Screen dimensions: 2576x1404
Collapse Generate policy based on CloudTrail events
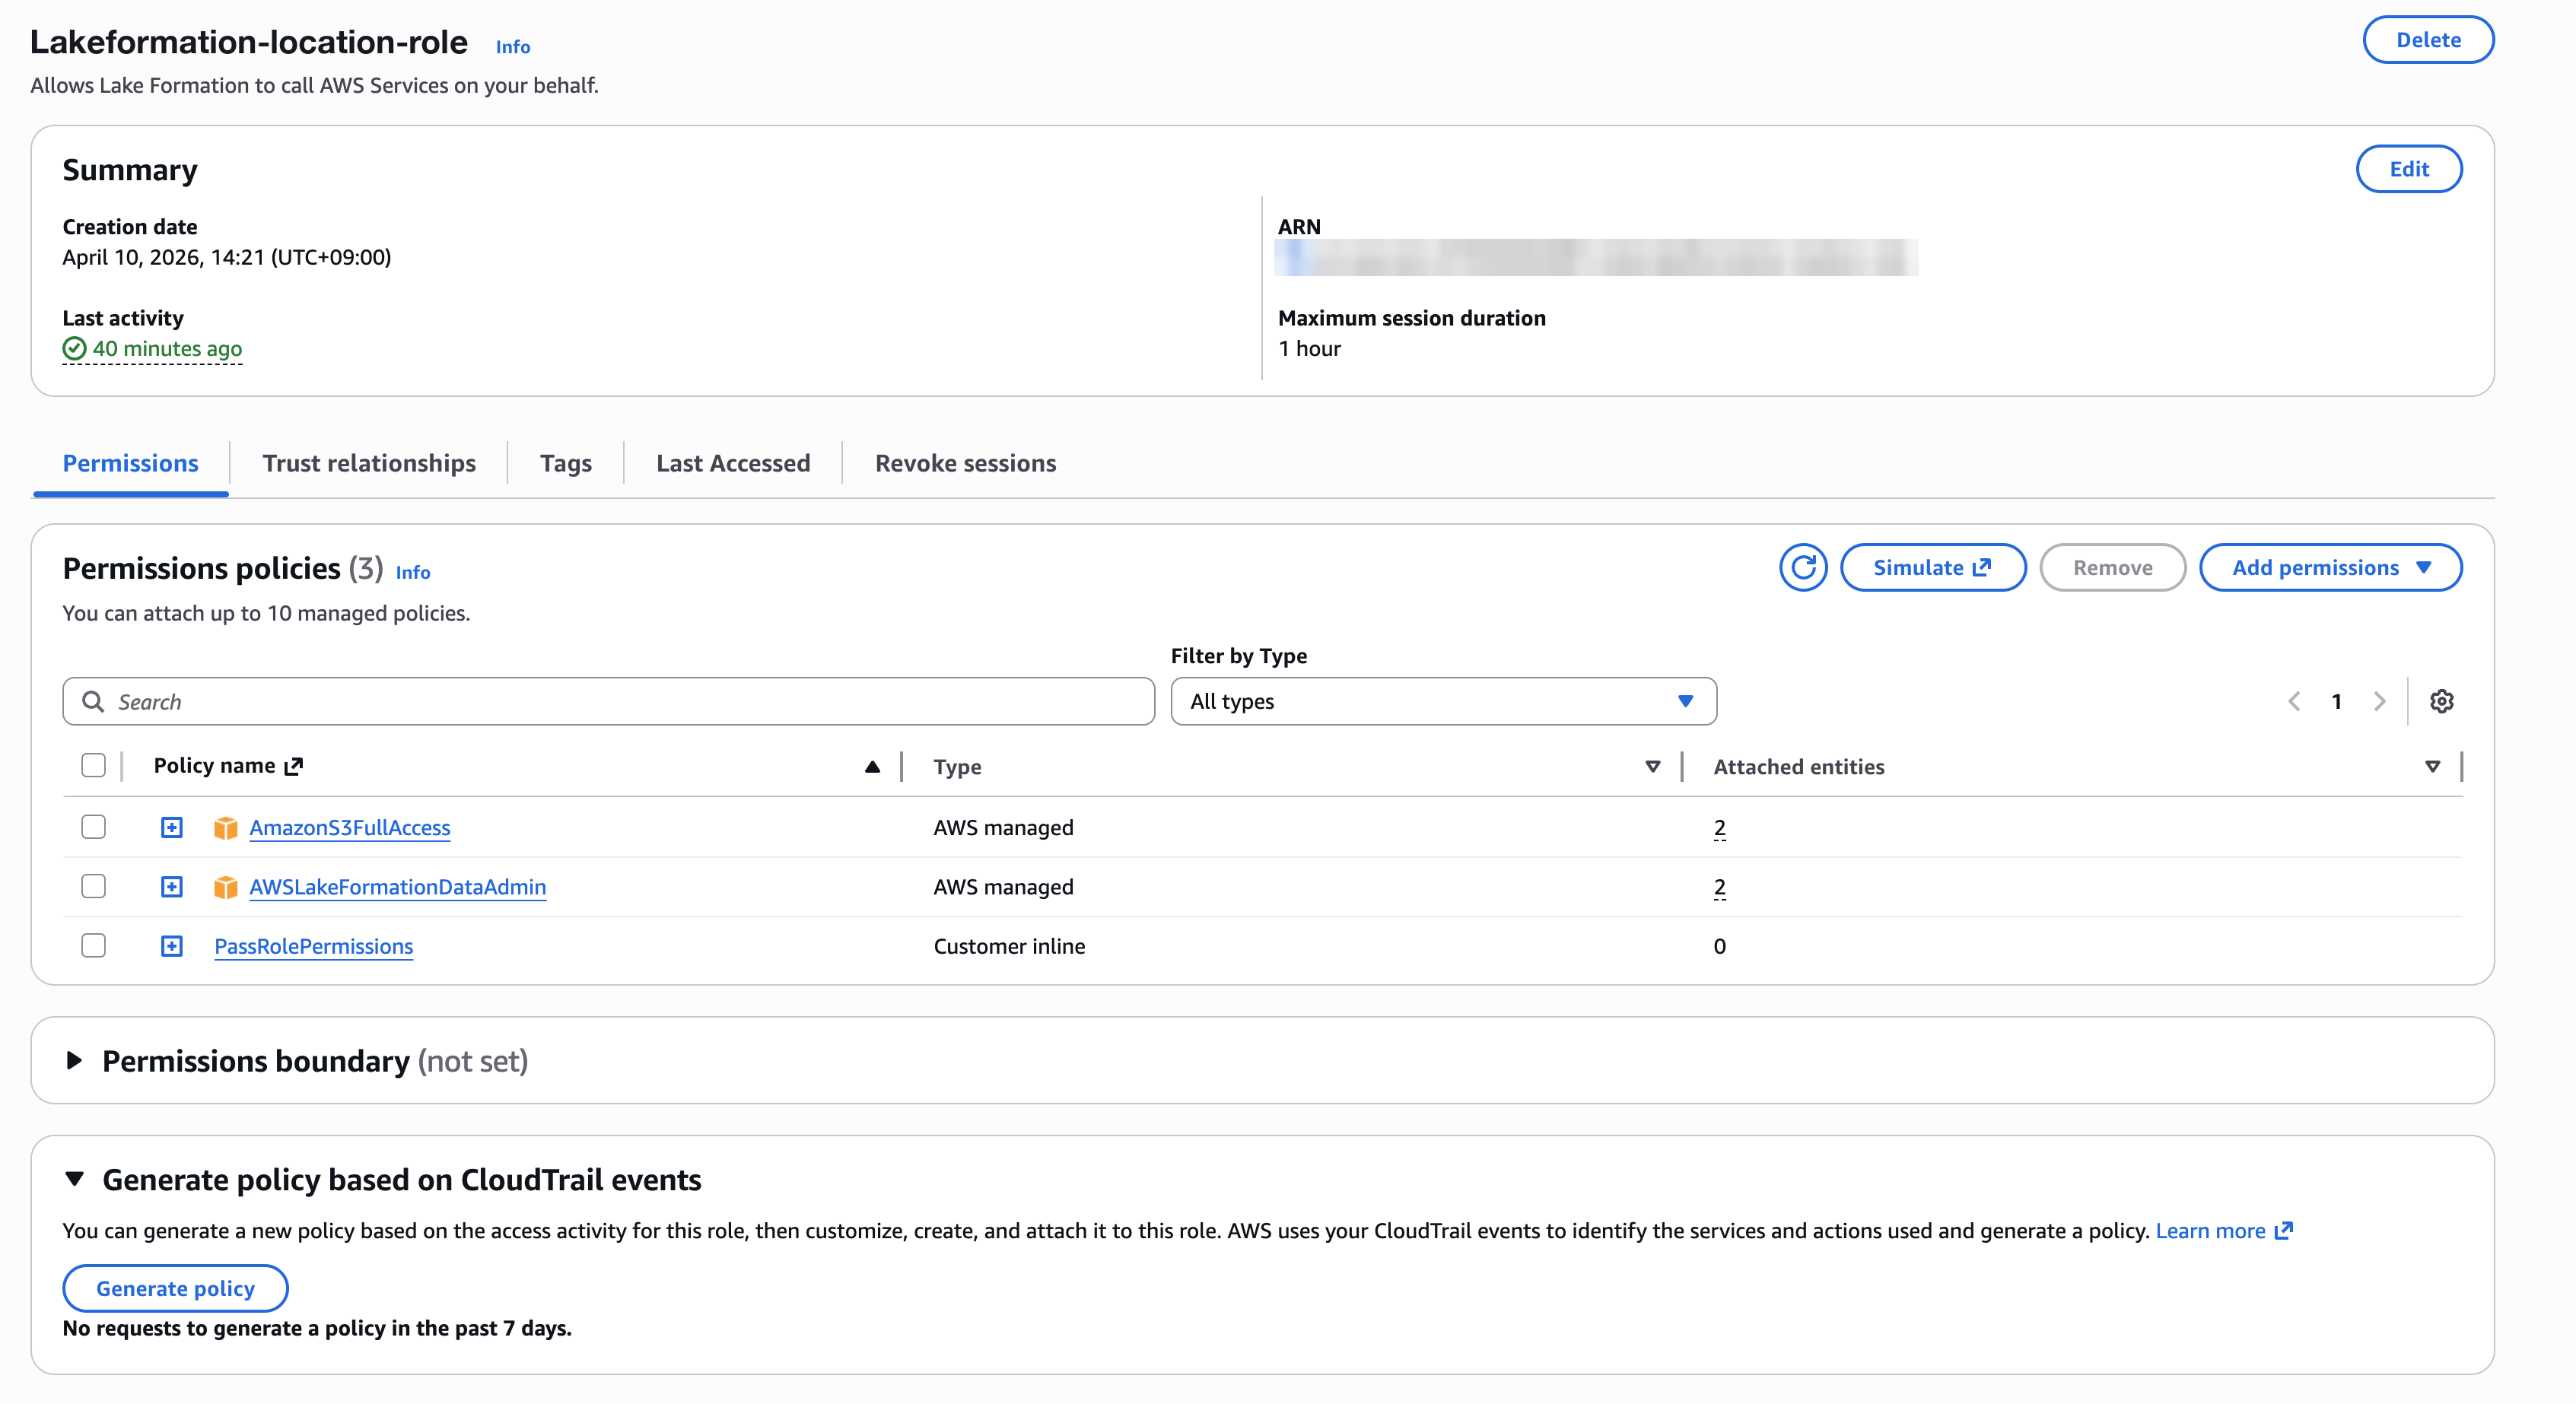click(x=74, y=1180)
